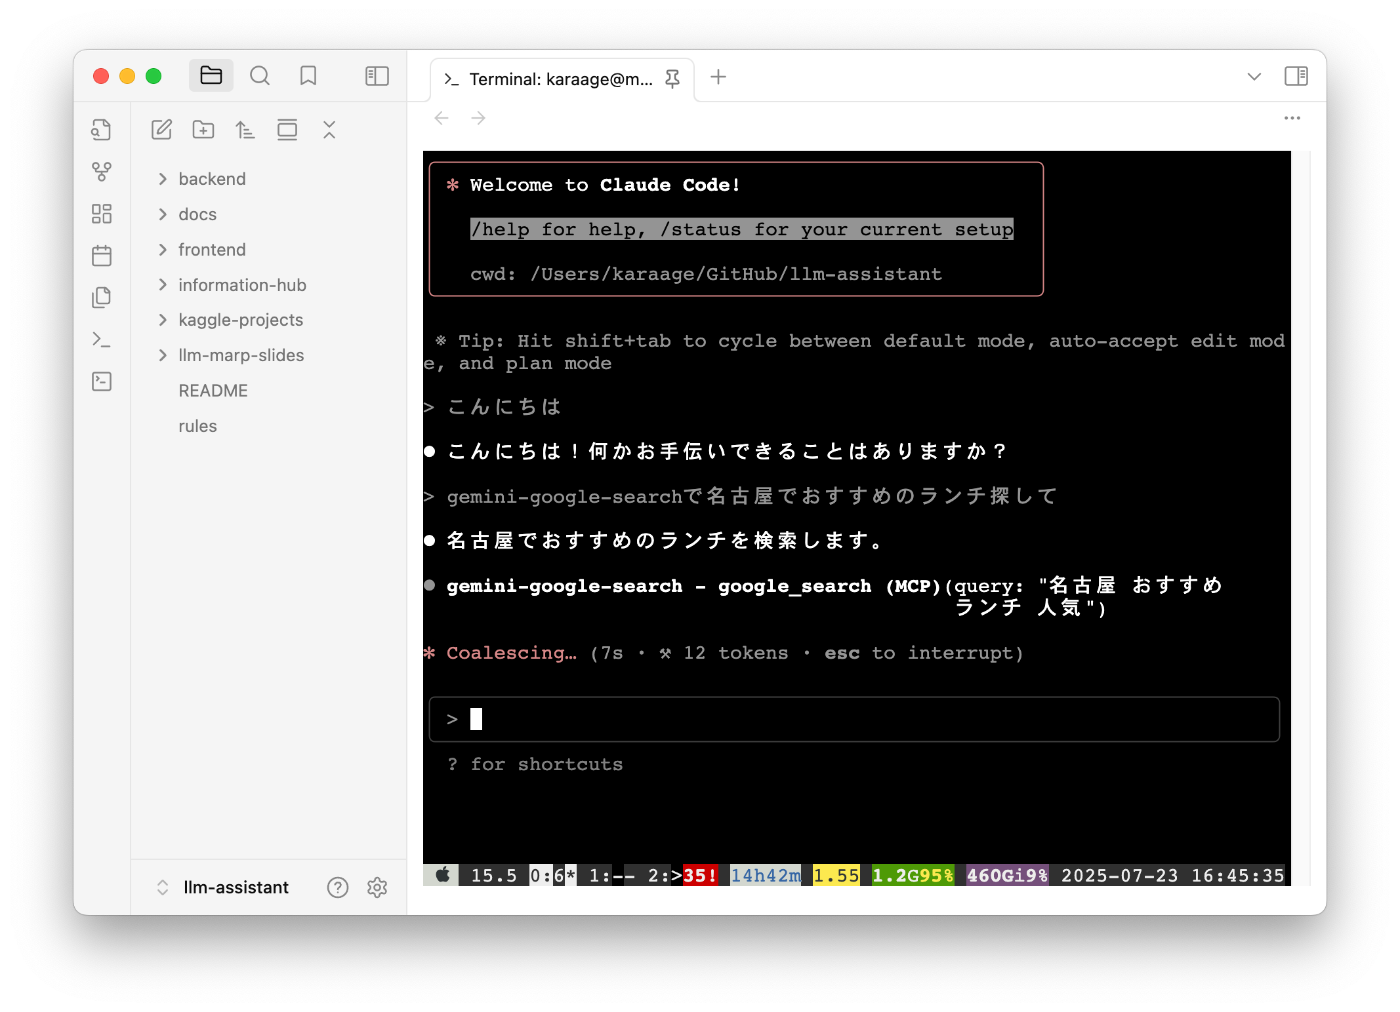This screenshot has height=1012, width=1400.
Task: Open the more options three-dot menu
Action: (1292, 118)
